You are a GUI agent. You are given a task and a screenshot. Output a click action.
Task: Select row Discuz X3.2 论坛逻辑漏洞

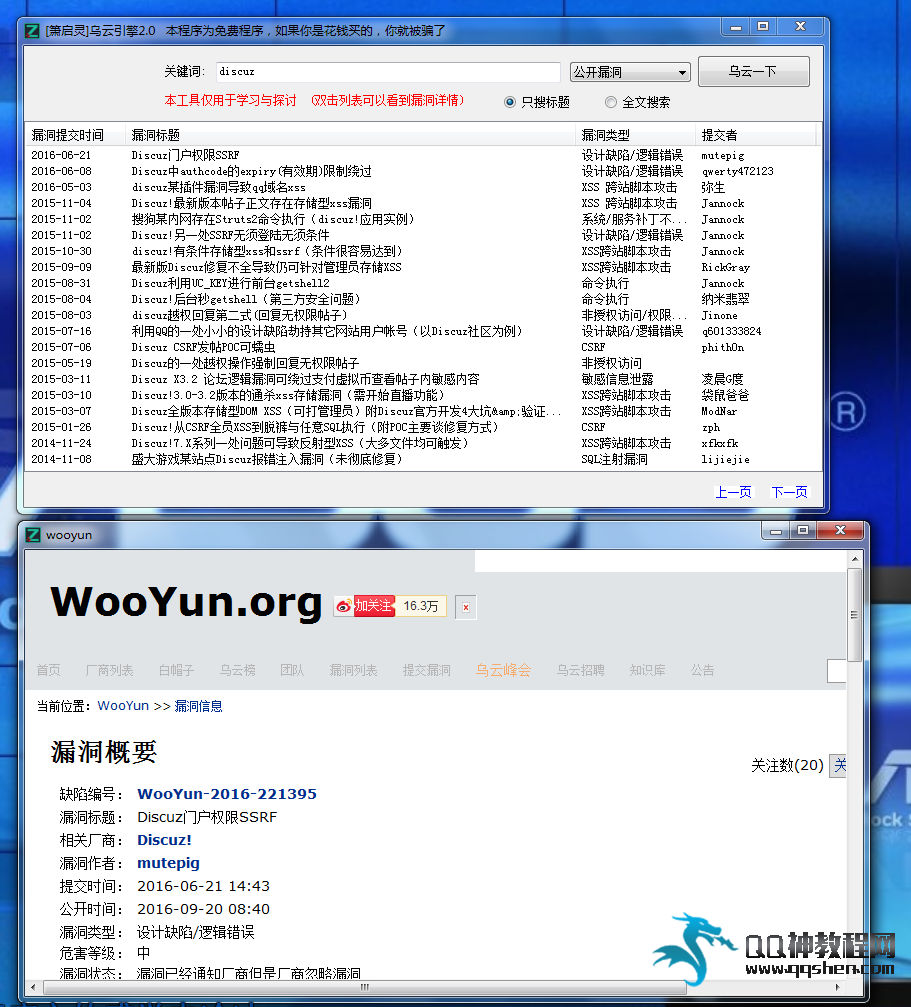click(x=423, y=380)
